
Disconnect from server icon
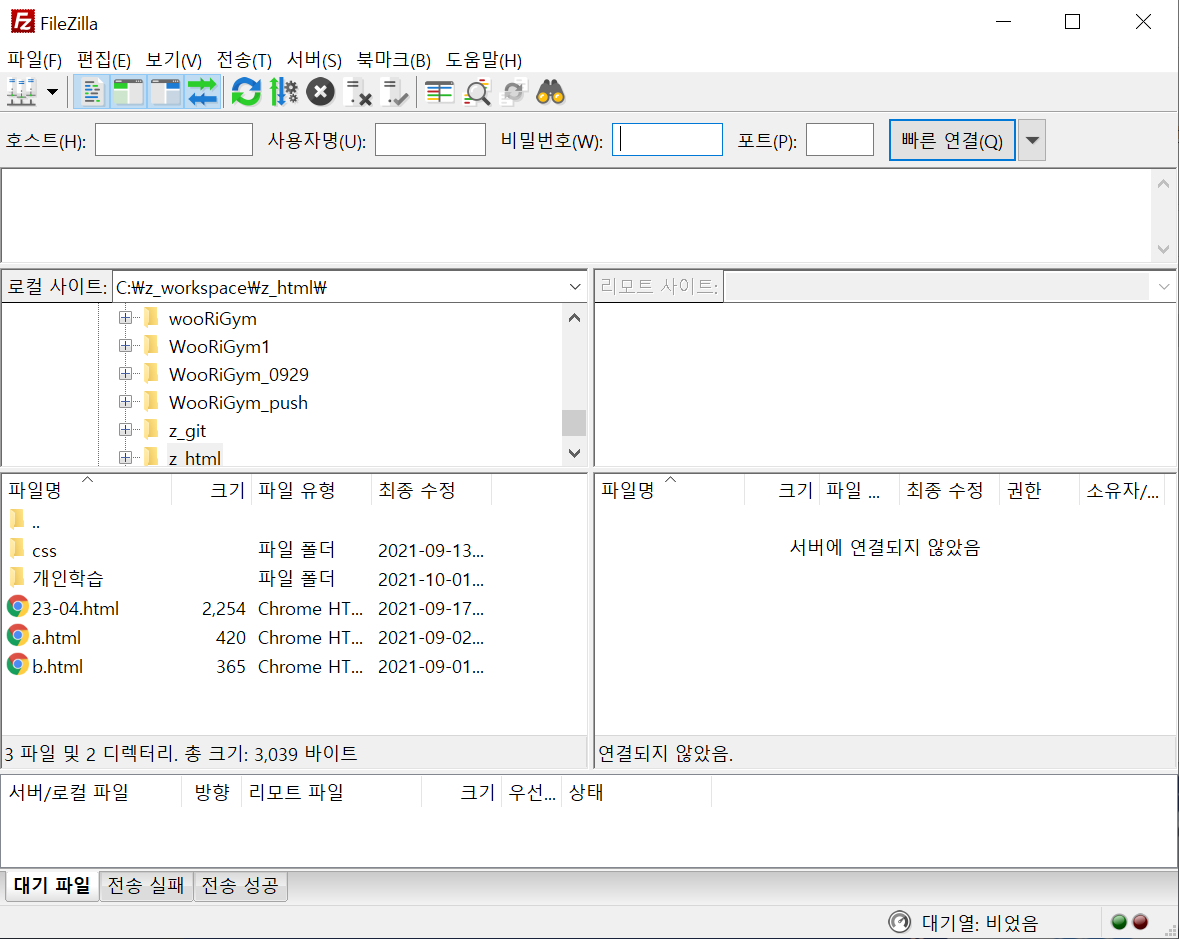pyautogui.click(x=358, y=92)
